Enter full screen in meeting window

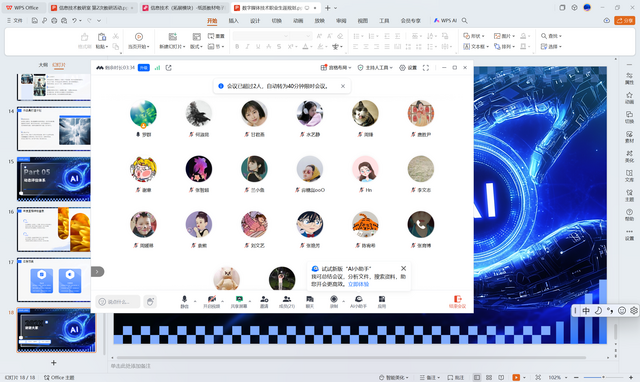pos(426,68)
